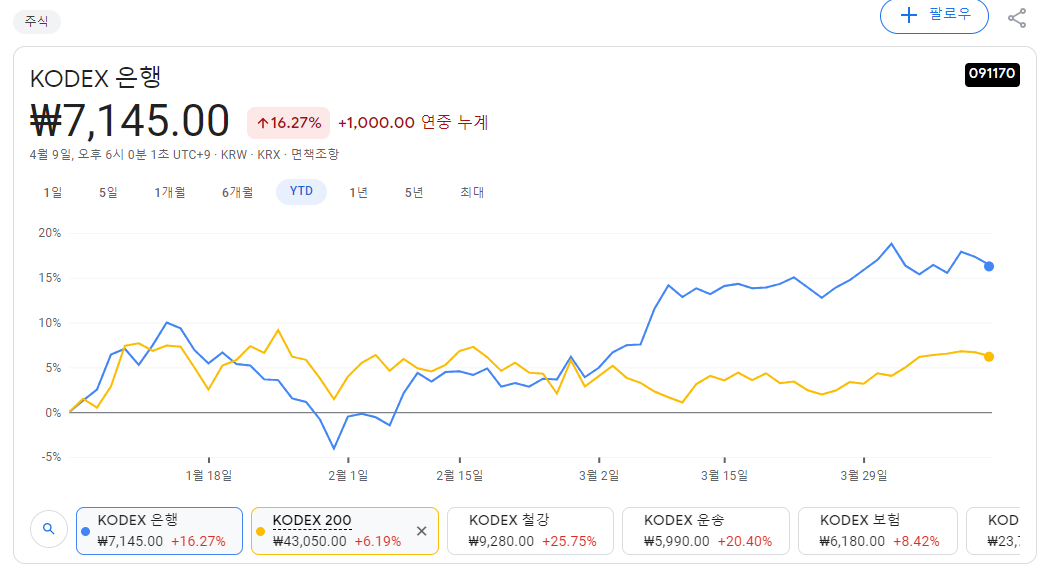Select the 1일 time range
The height and width of the screenshot is (574, 1042).
[x=52, y=192]
